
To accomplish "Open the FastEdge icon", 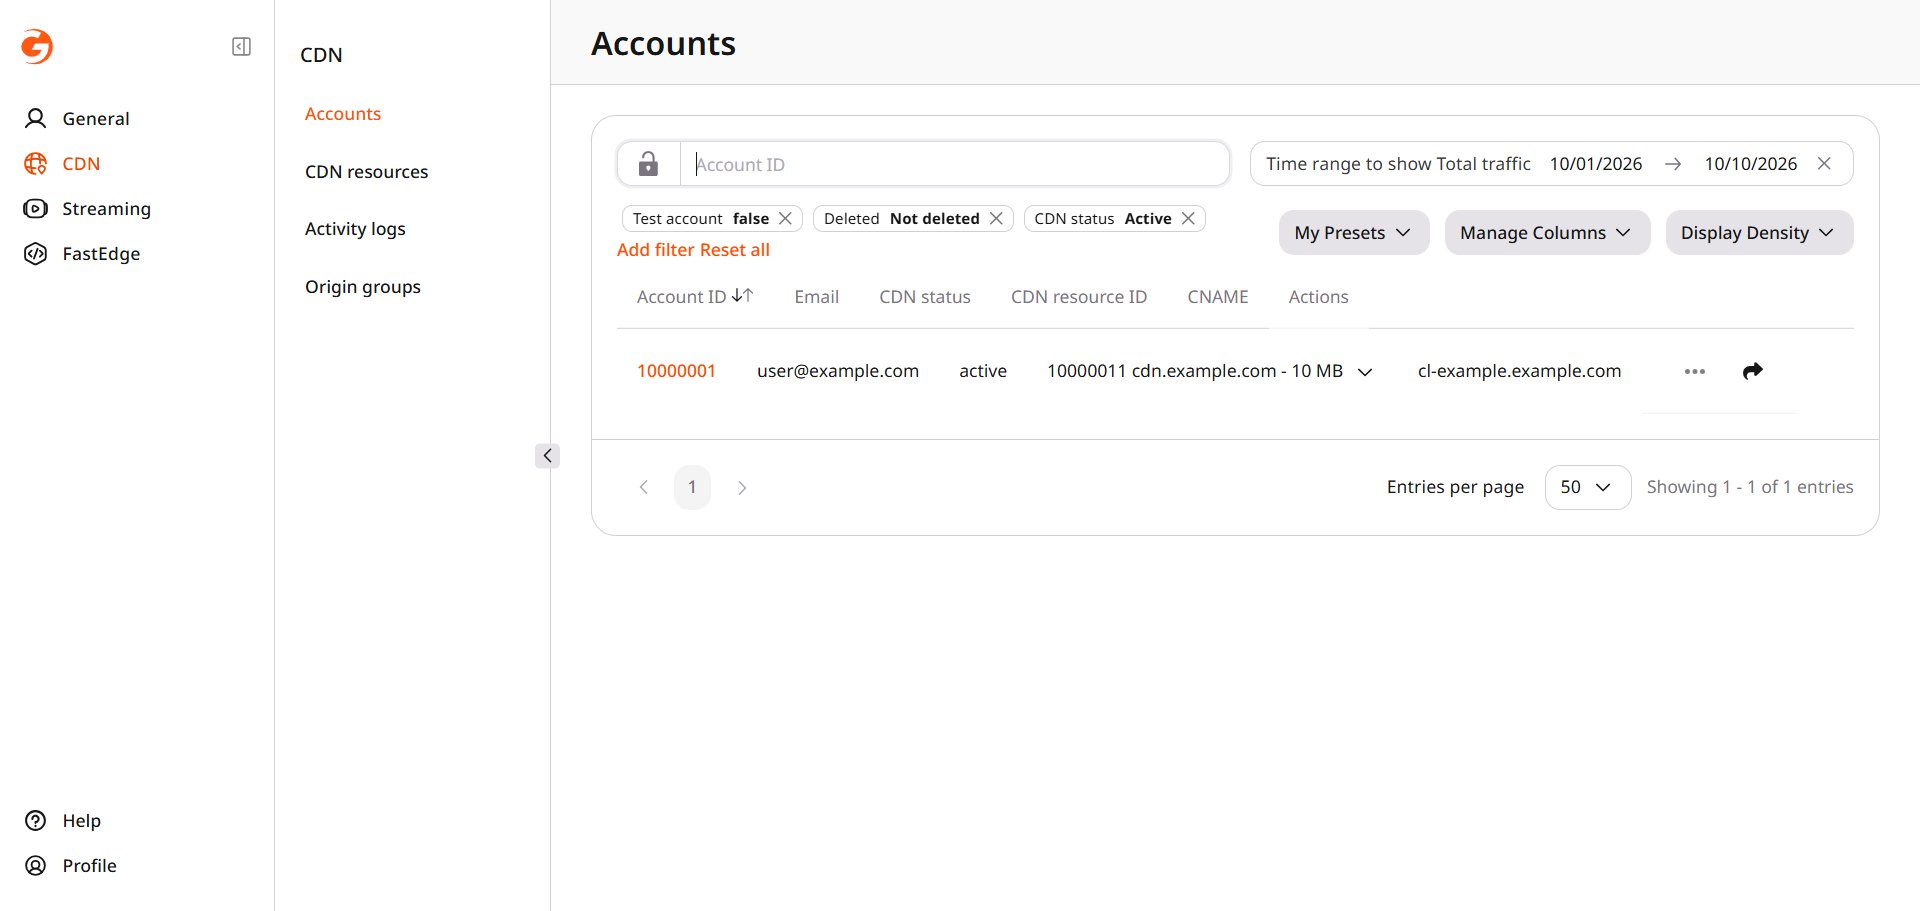I will (36, 254).
